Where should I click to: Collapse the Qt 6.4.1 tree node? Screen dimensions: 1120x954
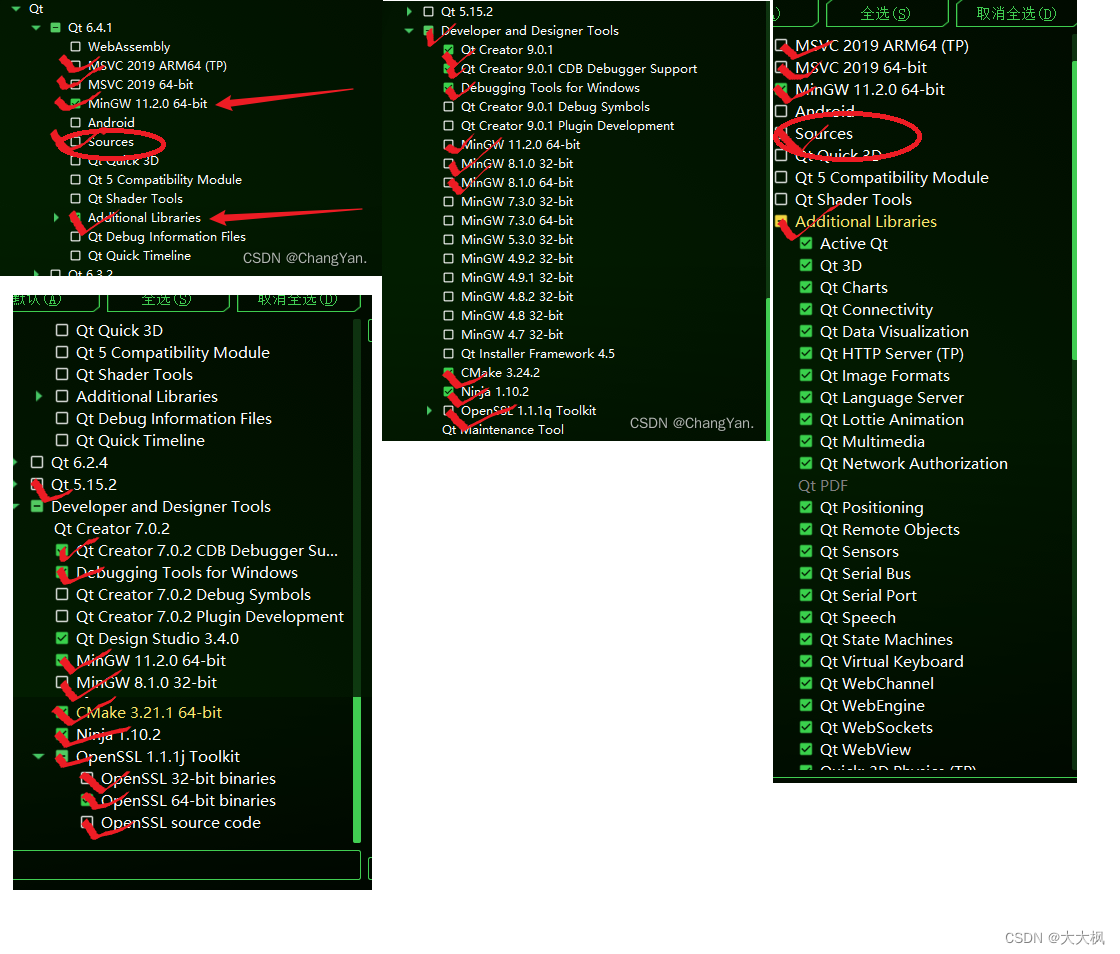36,28
